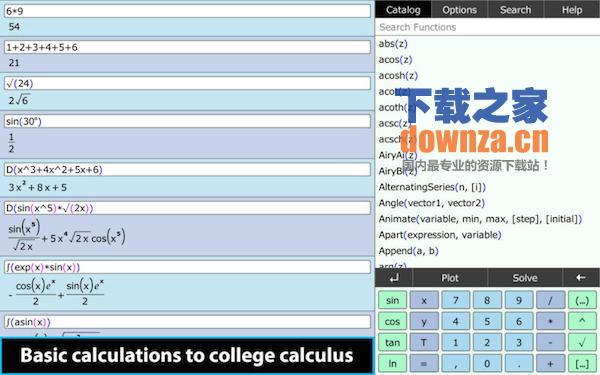Click the sin(30°) input field
Screen dimensions: 600x375
click(187, 121)
